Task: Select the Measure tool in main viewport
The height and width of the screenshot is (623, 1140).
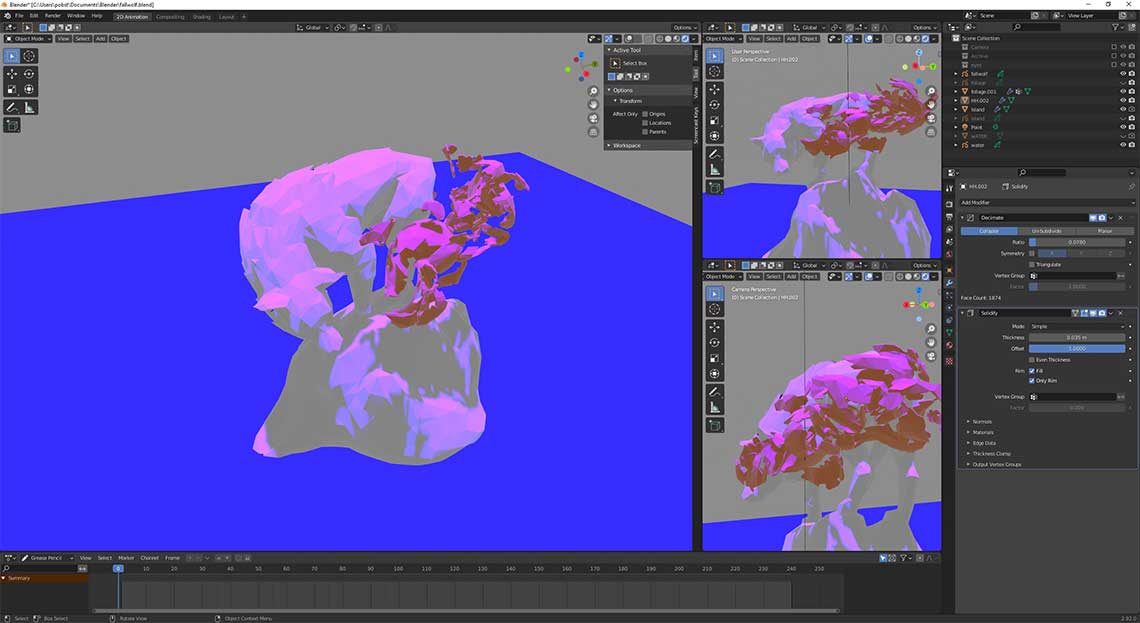Action: click(29, 107)
